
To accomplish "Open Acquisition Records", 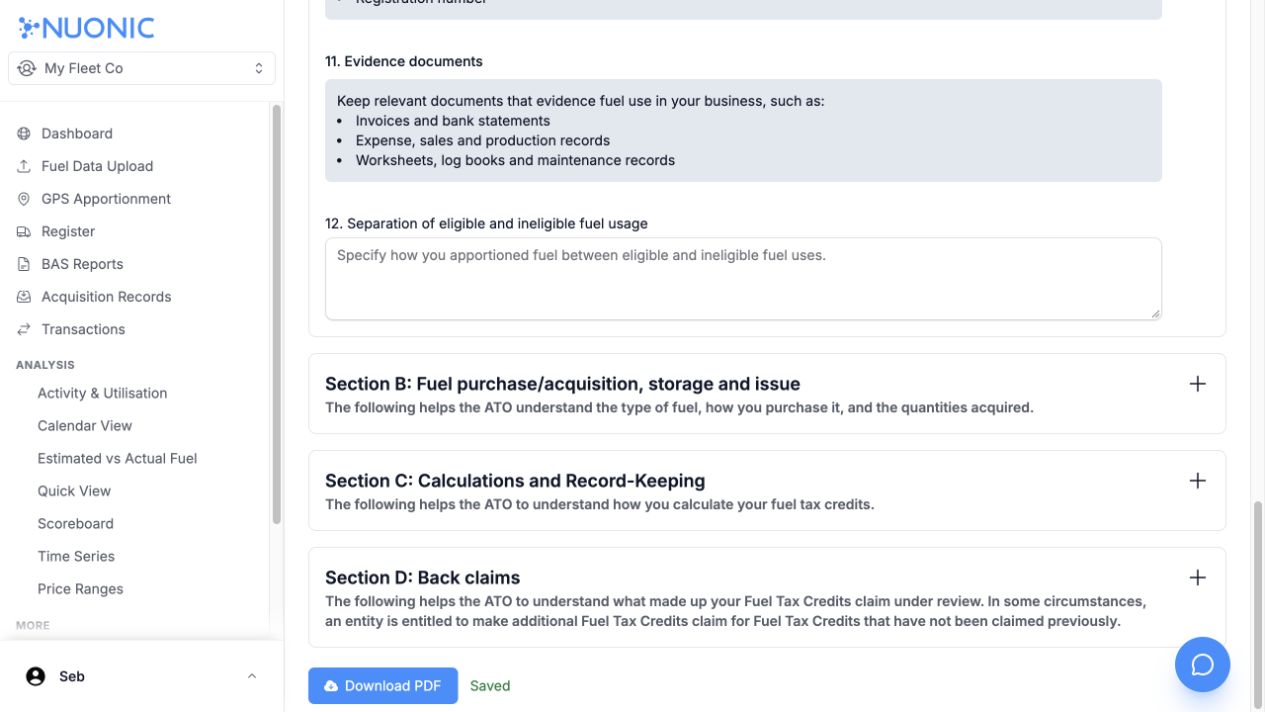I will [106, 297].
